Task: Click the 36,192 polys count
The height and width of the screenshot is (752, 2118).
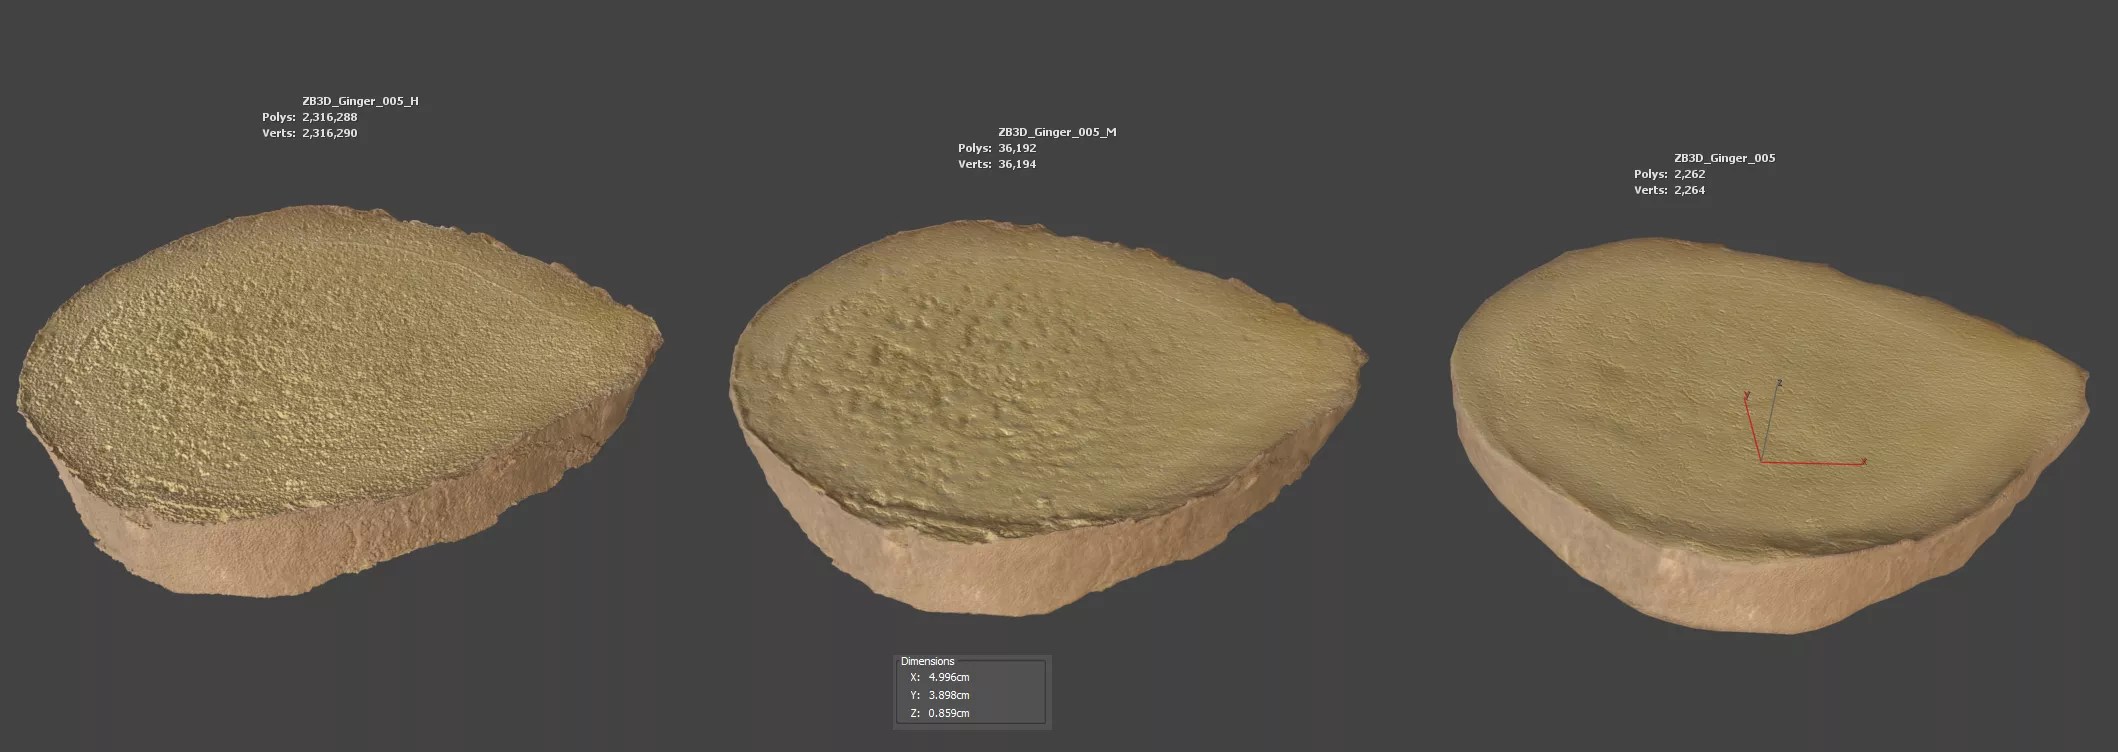Action: click(1017, 148)
